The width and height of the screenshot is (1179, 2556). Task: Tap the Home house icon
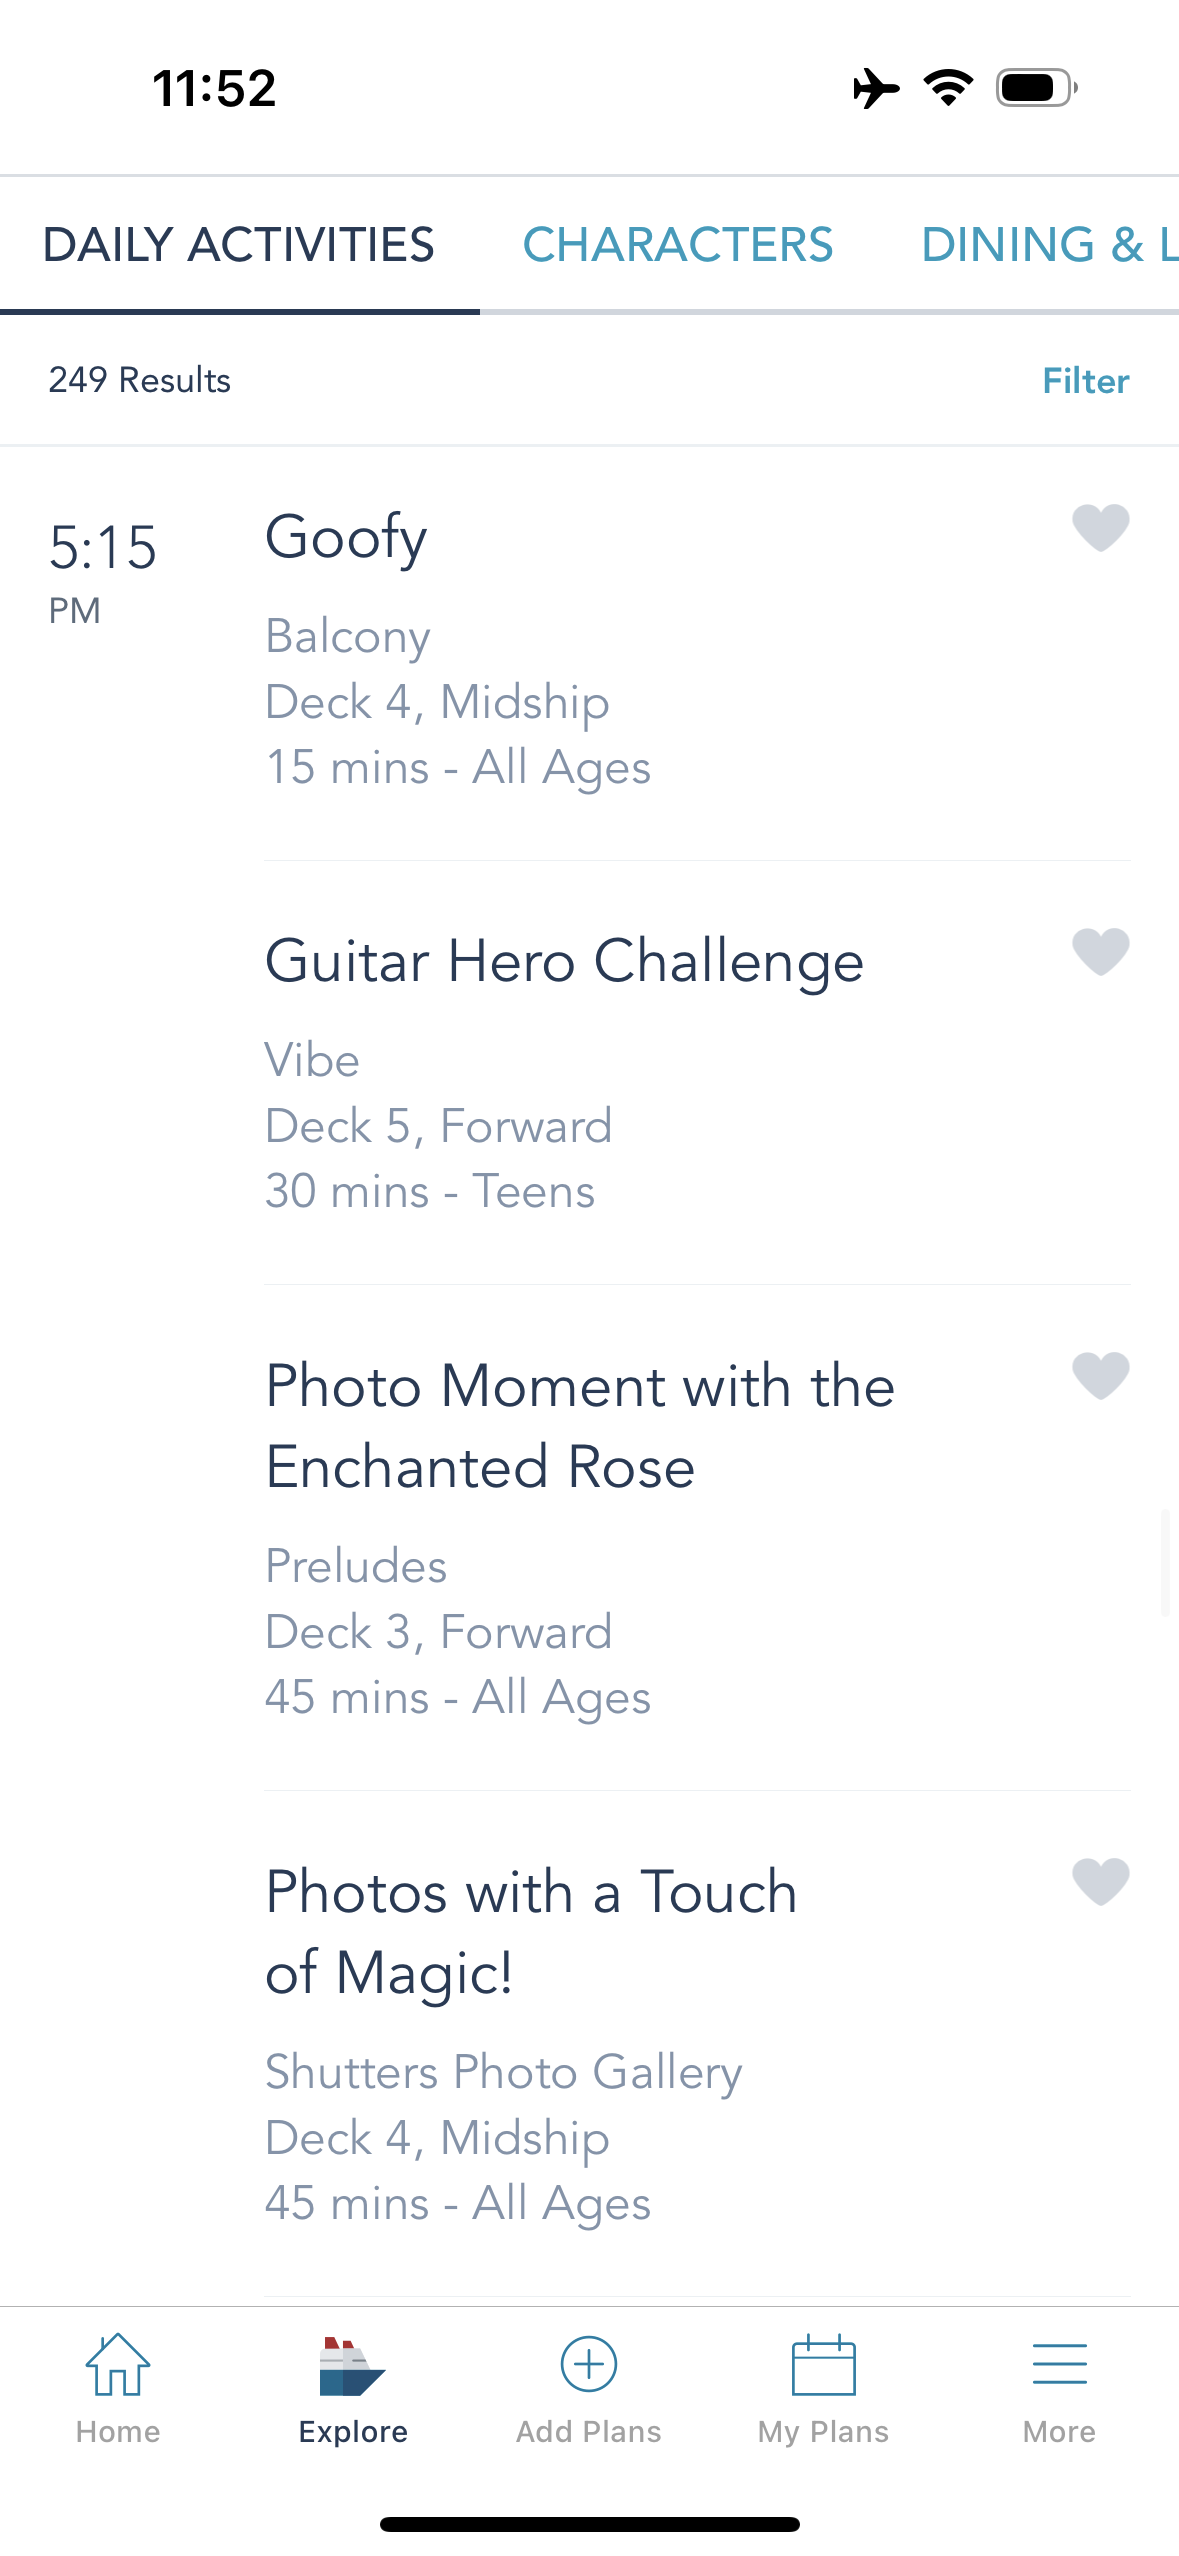(118, 2365)
